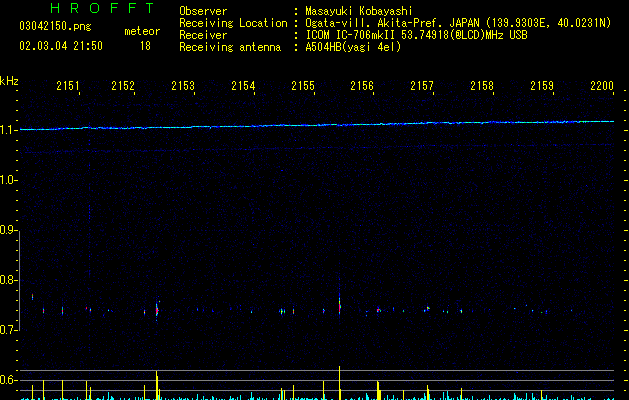Click the strongest meteor echo near 2155:40
Screen dimensions: 629x400
coord(339,304)
